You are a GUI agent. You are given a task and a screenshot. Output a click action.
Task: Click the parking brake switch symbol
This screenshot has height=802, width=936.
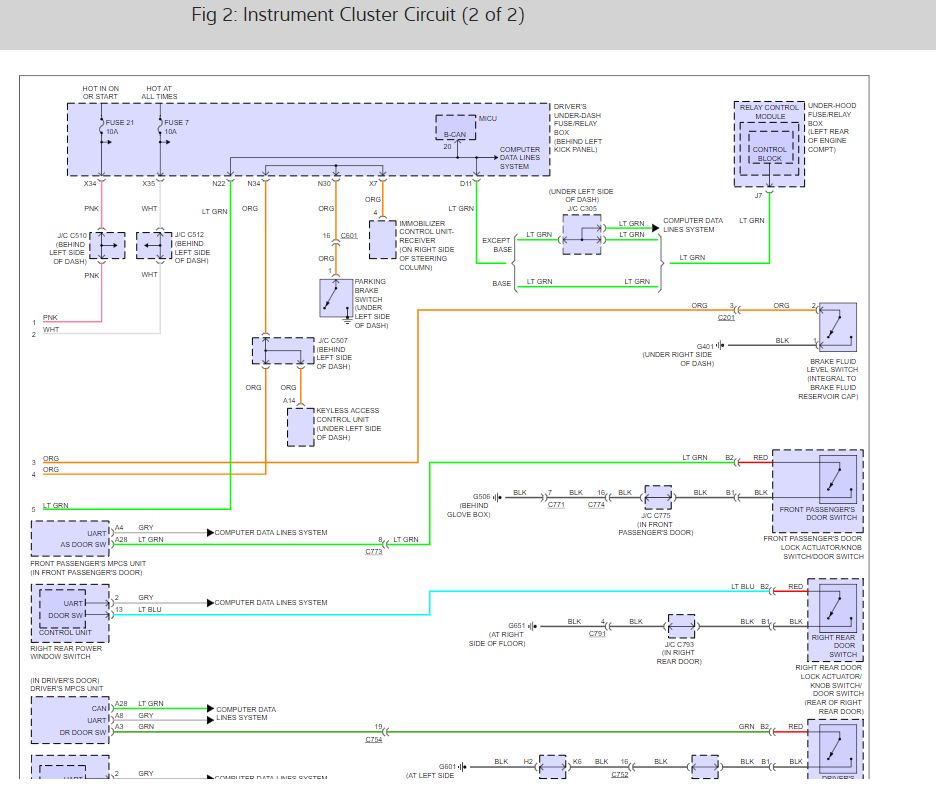click(x=336, y=298)
